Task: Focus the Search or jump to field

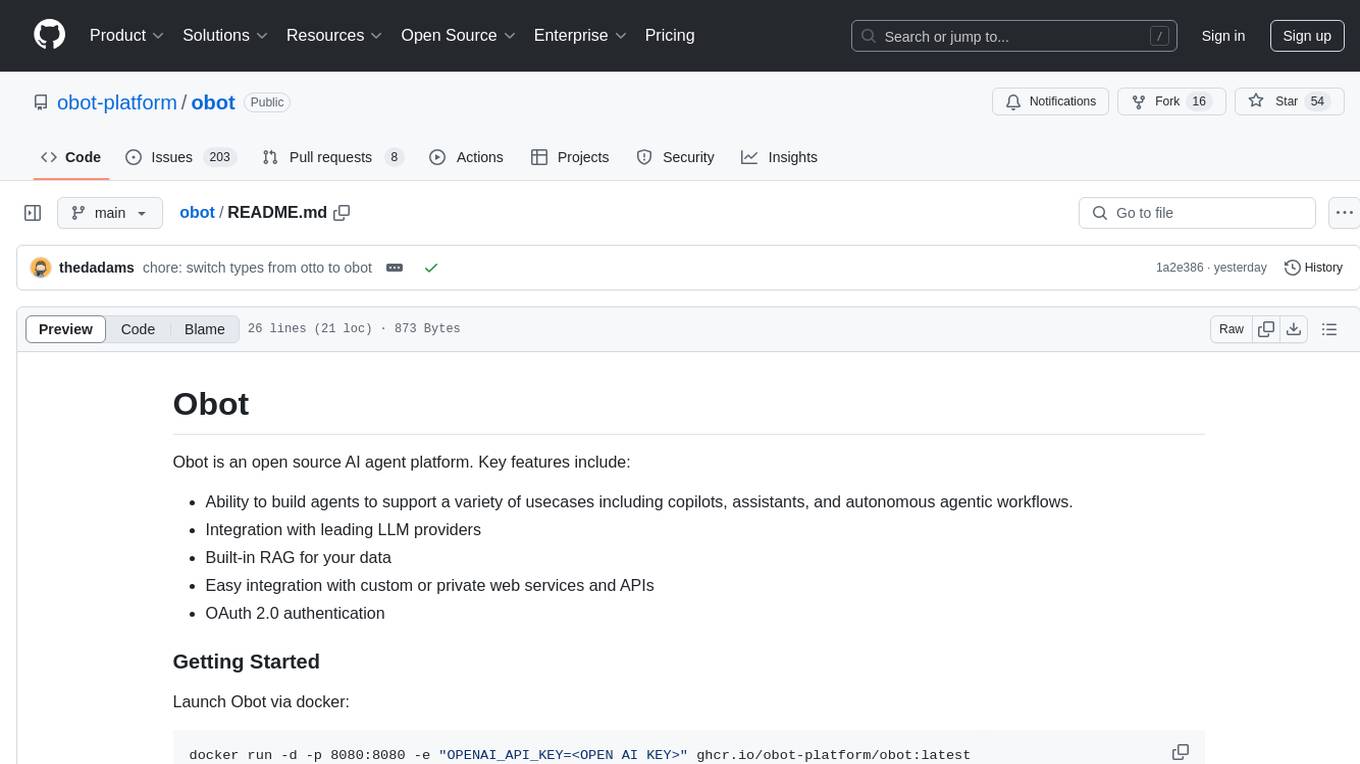Action: click(1012, 36)
